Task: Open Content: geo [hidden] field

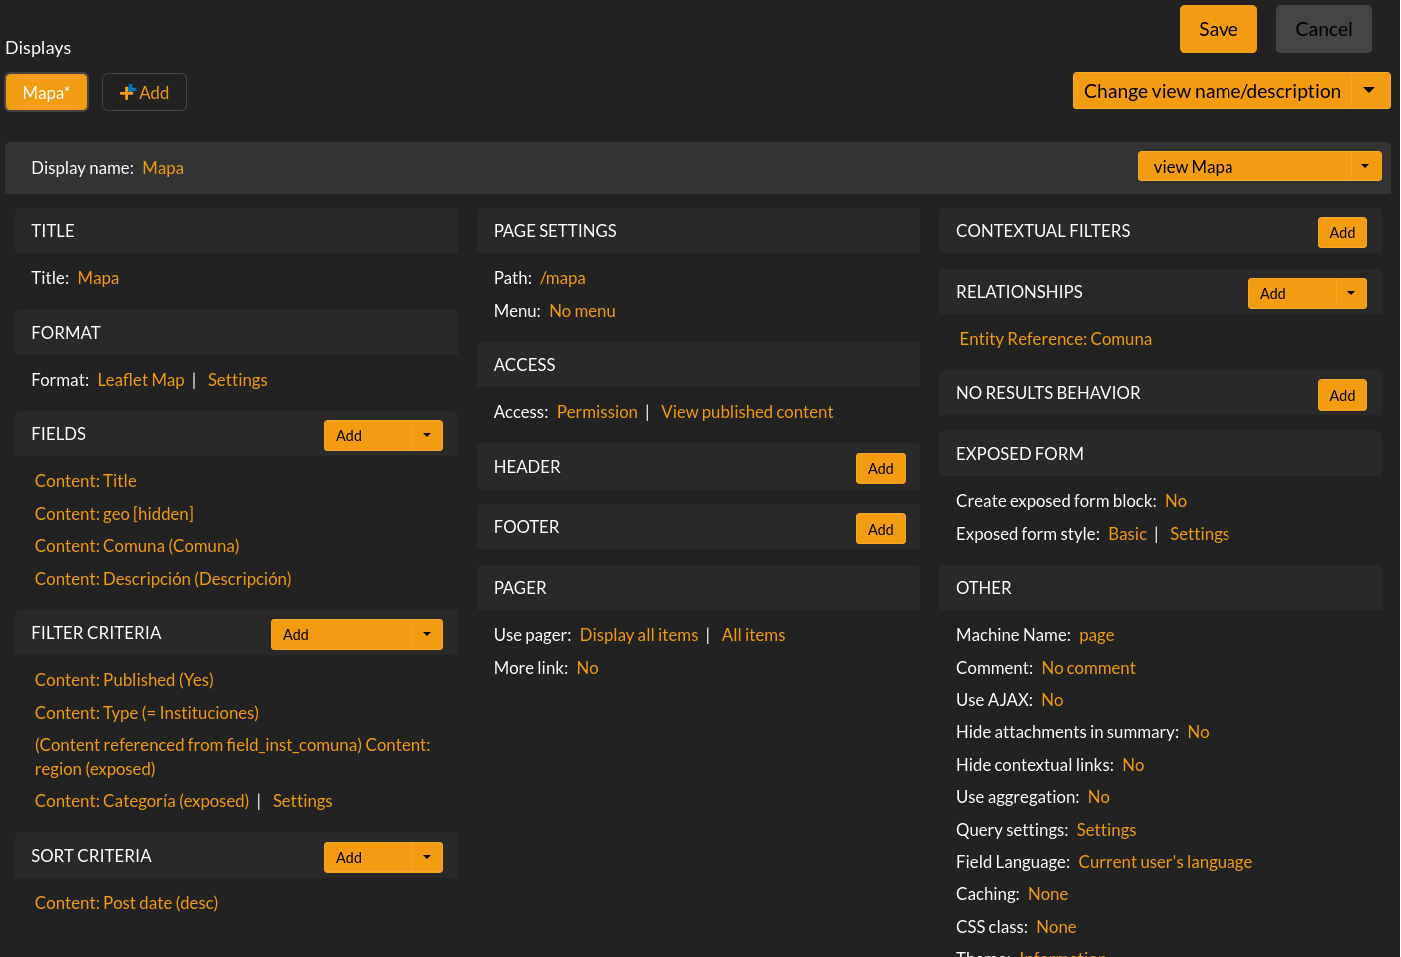Action: coord(114,514)
